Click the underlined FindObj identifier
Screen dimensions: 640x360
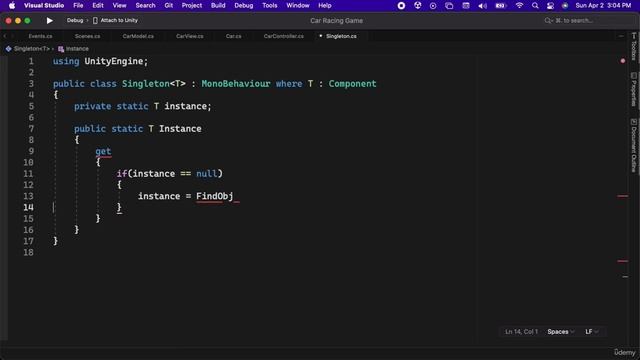pyautogui.click(x=215, y=196)
